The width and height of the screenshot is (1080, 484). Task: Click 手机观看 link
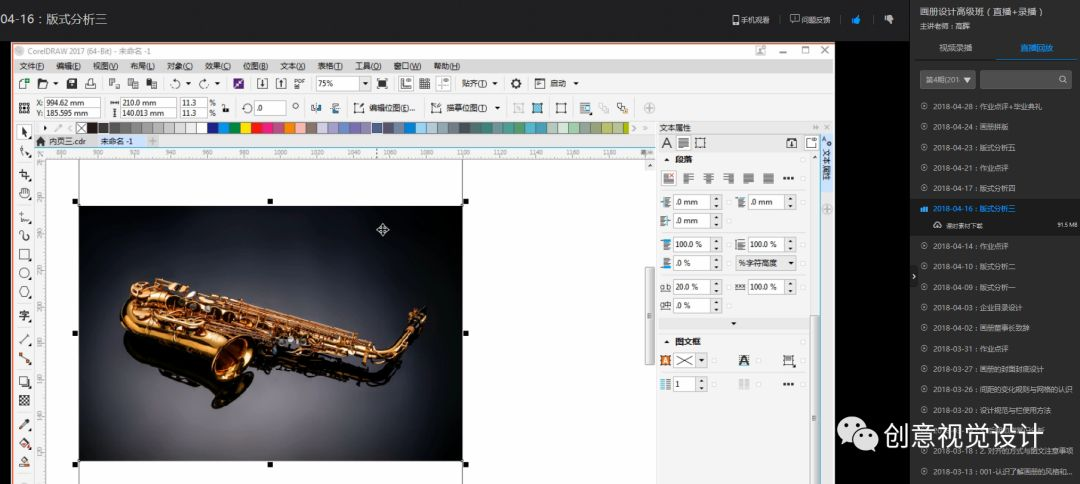tap(751, 20)
